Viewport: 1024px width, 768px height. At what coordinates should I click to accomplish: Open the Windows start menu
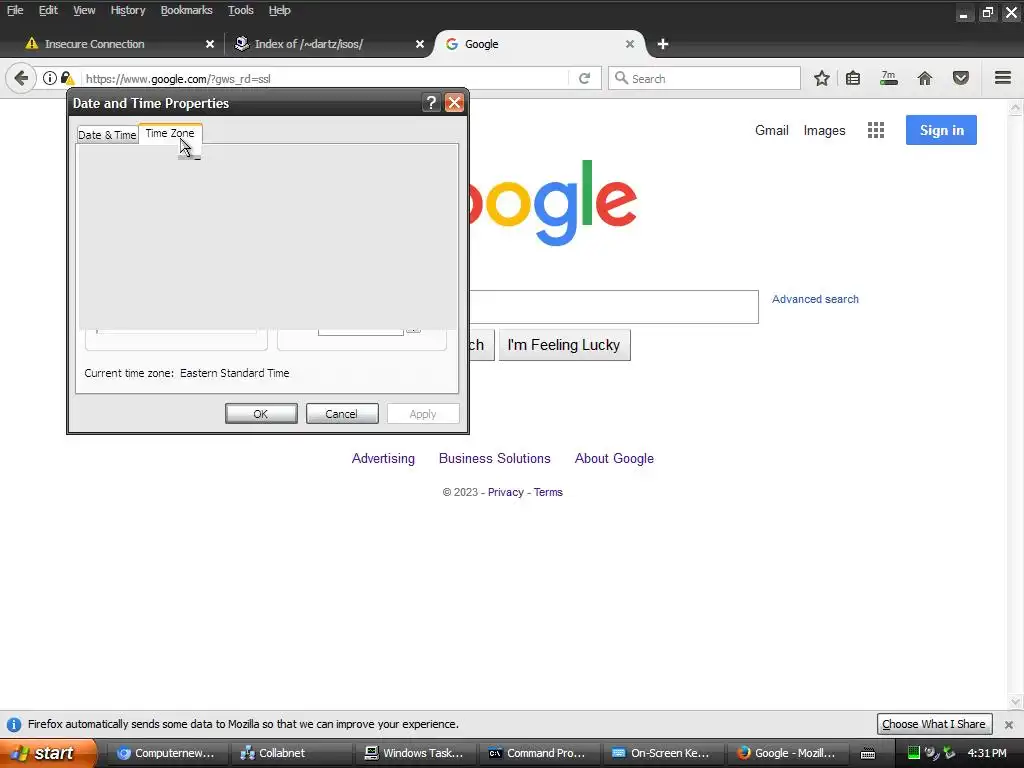pos(48,753)
